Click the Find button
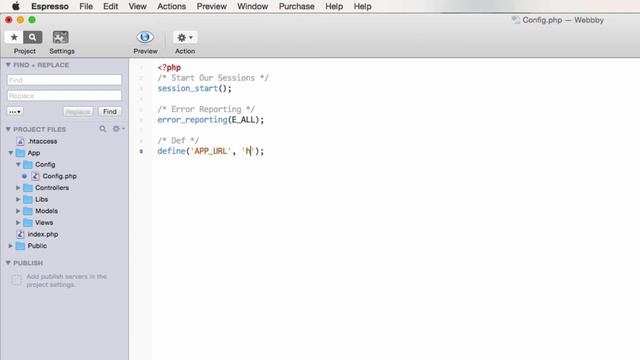This screenshot has width=640, height=360. 109,111
